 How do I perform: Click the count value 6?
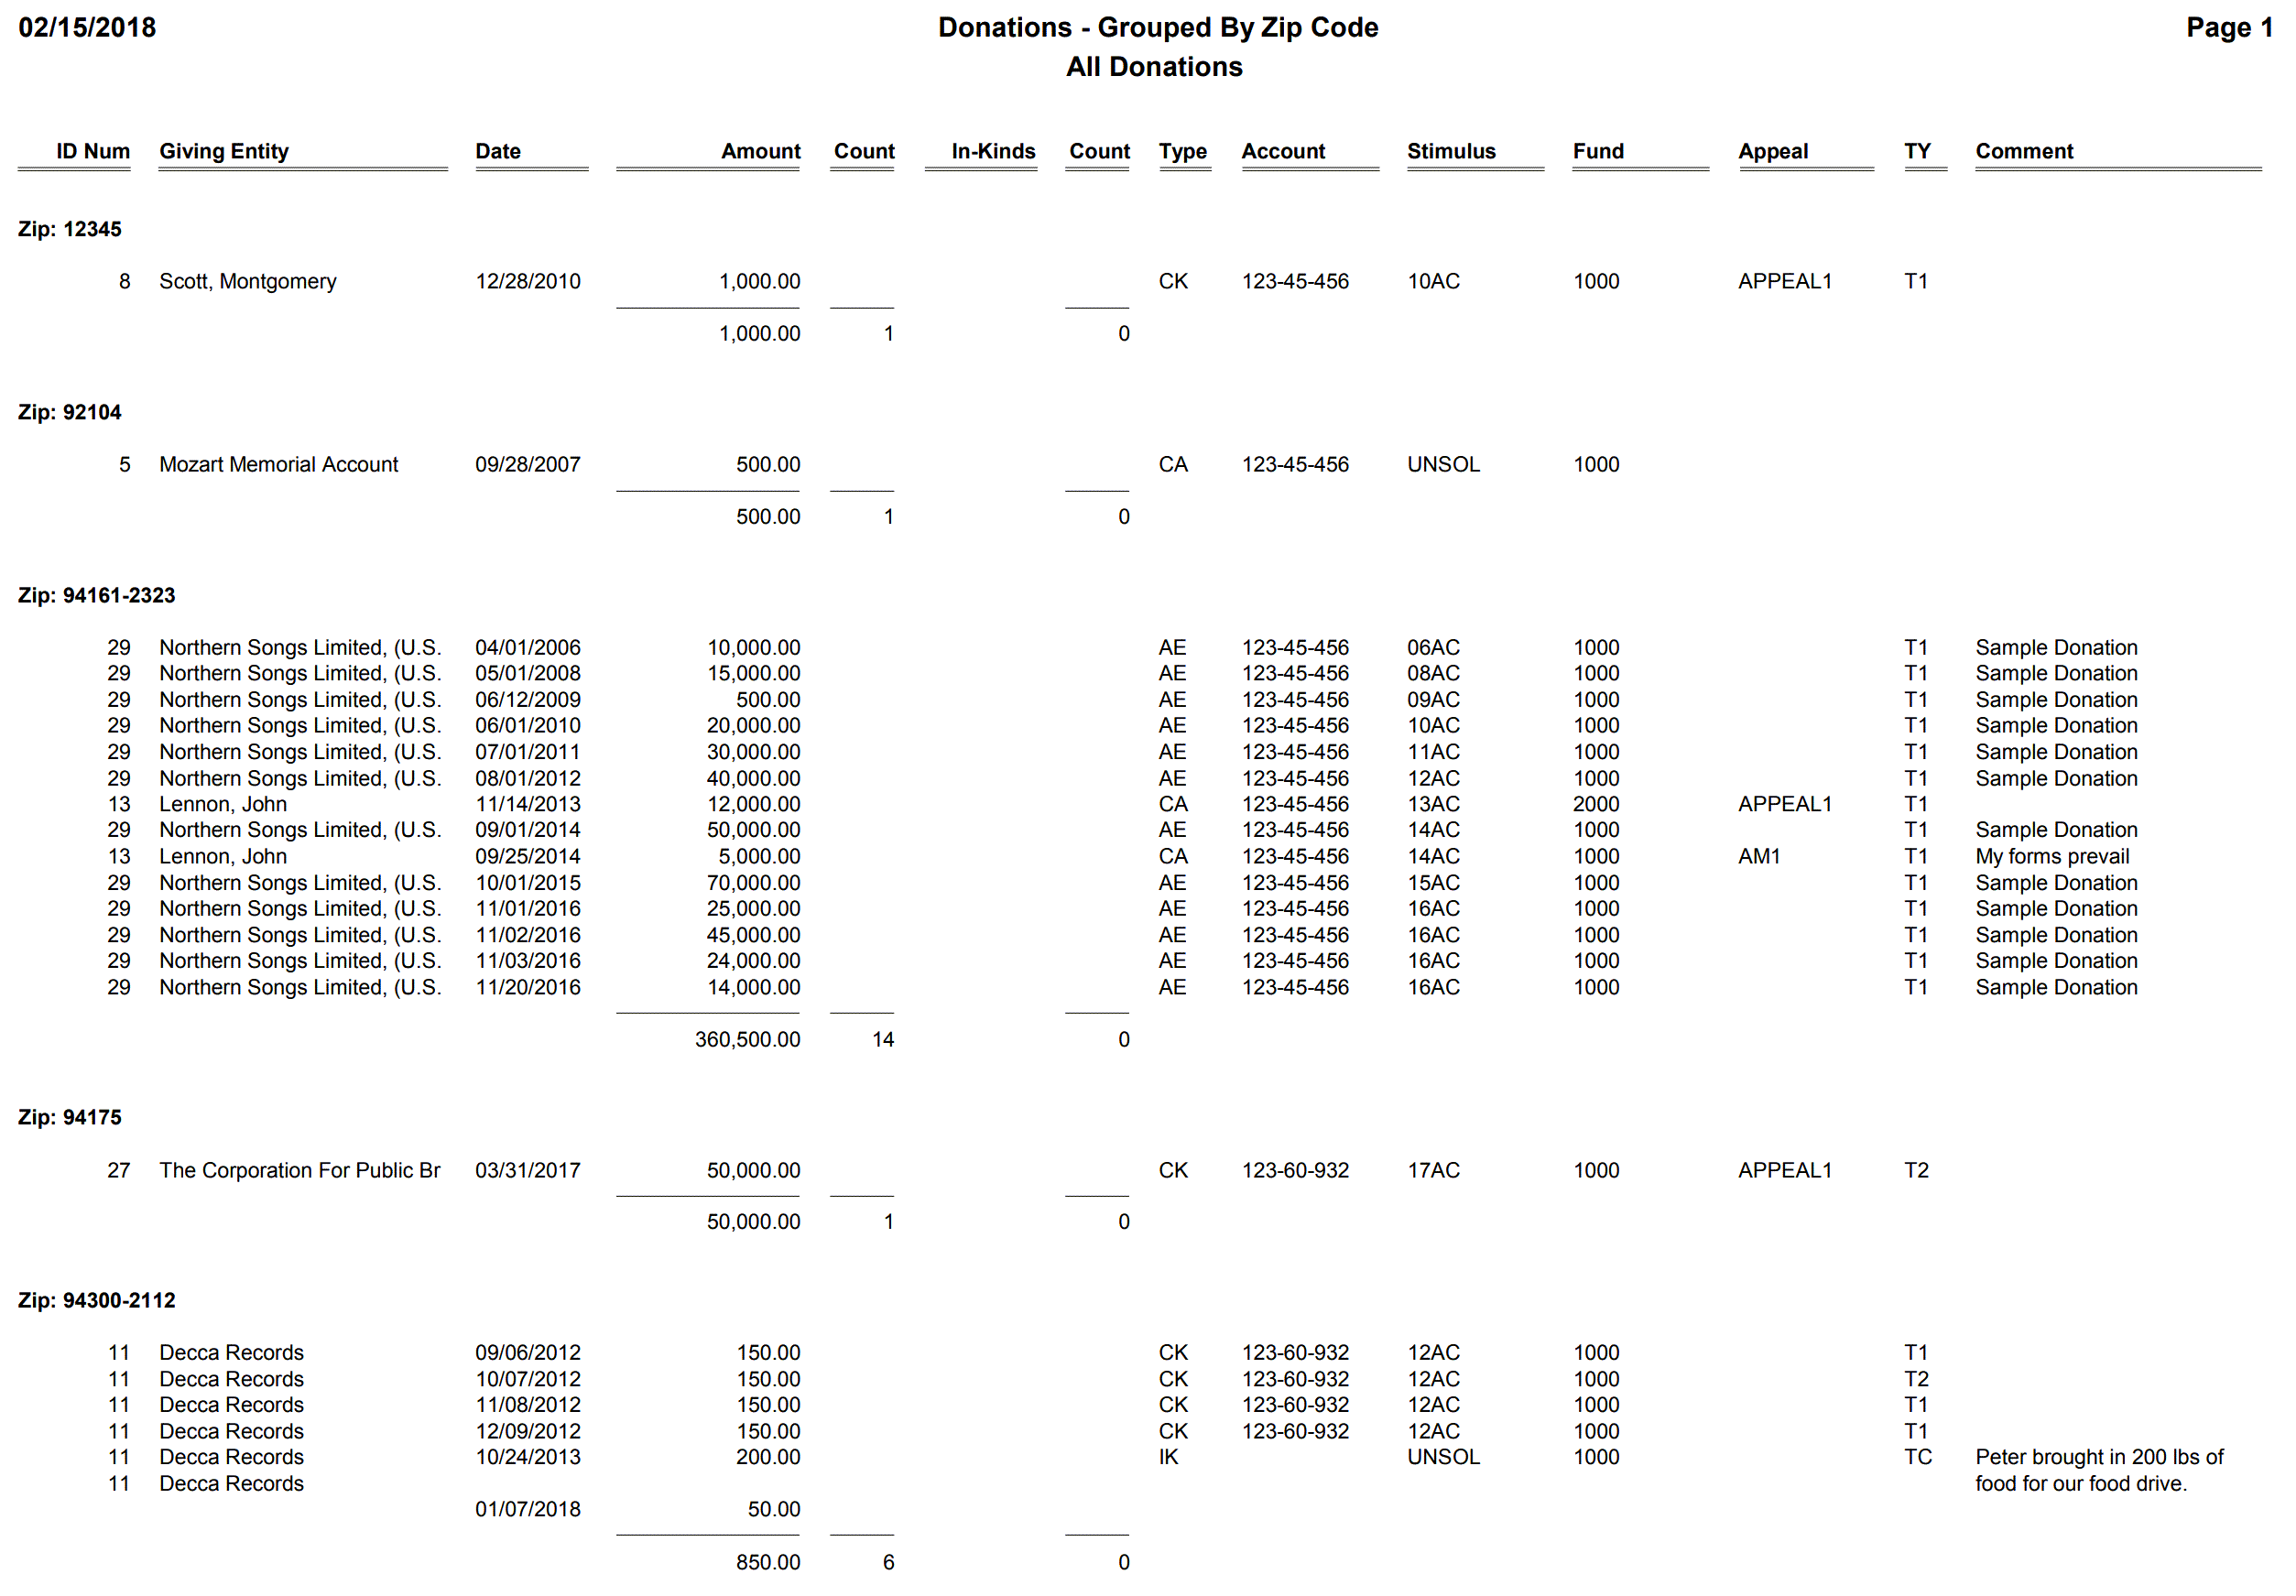click(x=888, y=1562)
